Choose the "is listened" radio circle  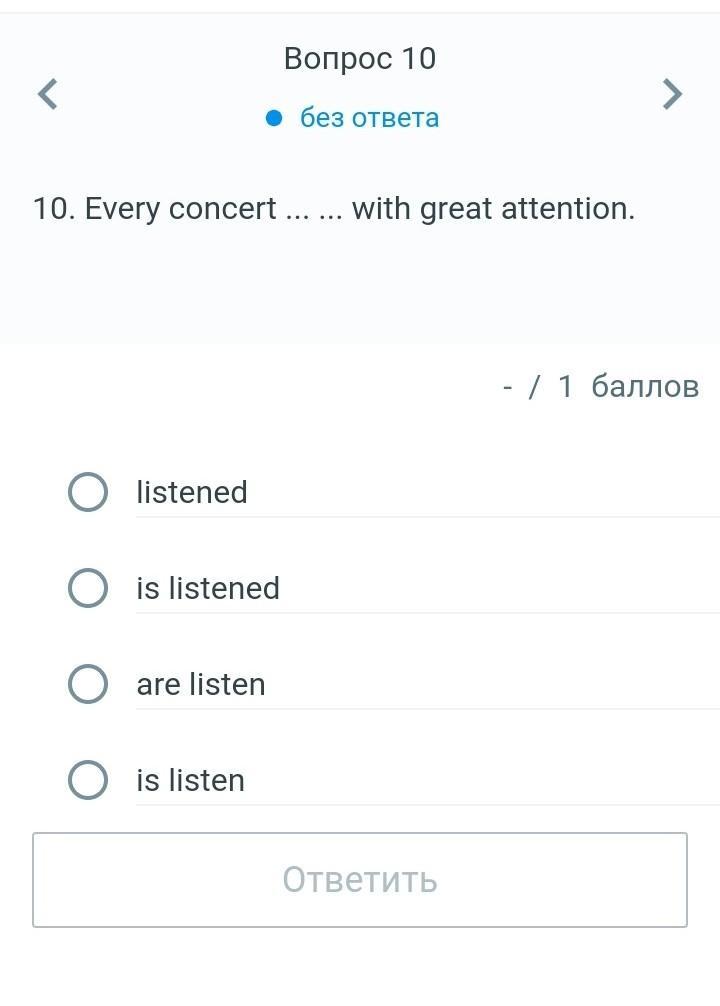point(88,588)
